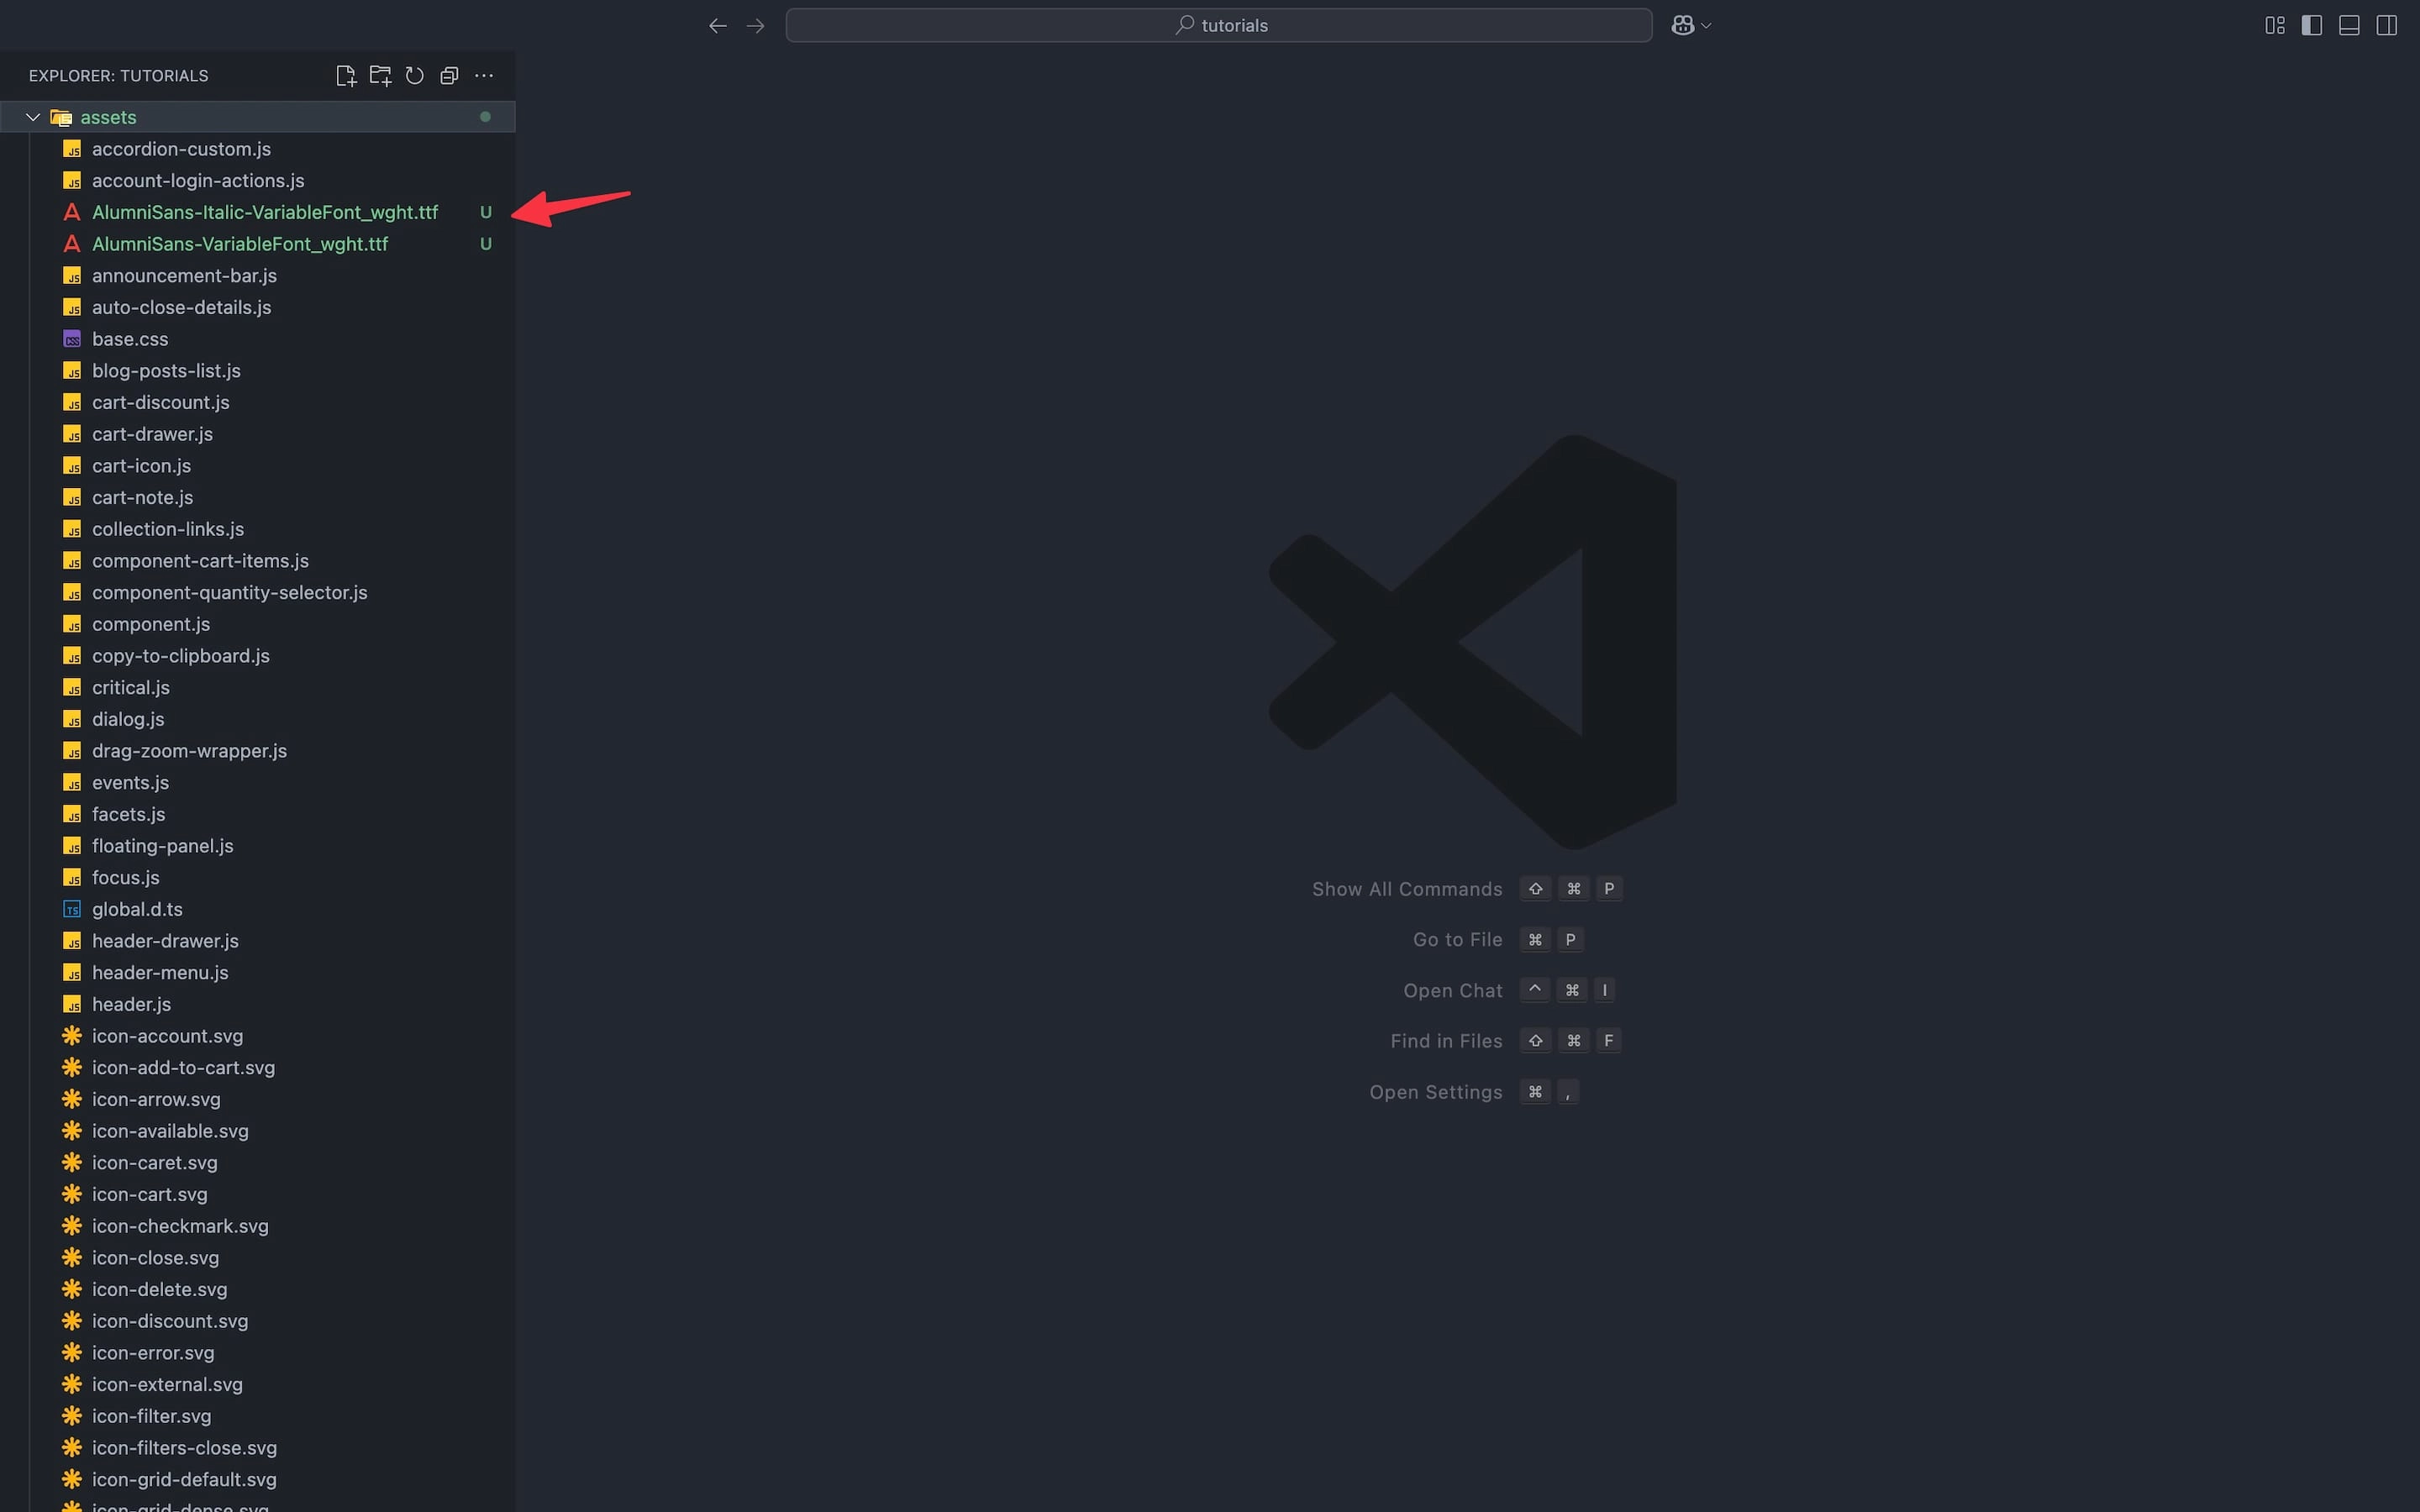This screenshot has height=1512, width=2420.
Task: Open Explorer's more actions ellipsis menu
Action: click(484, 76)
